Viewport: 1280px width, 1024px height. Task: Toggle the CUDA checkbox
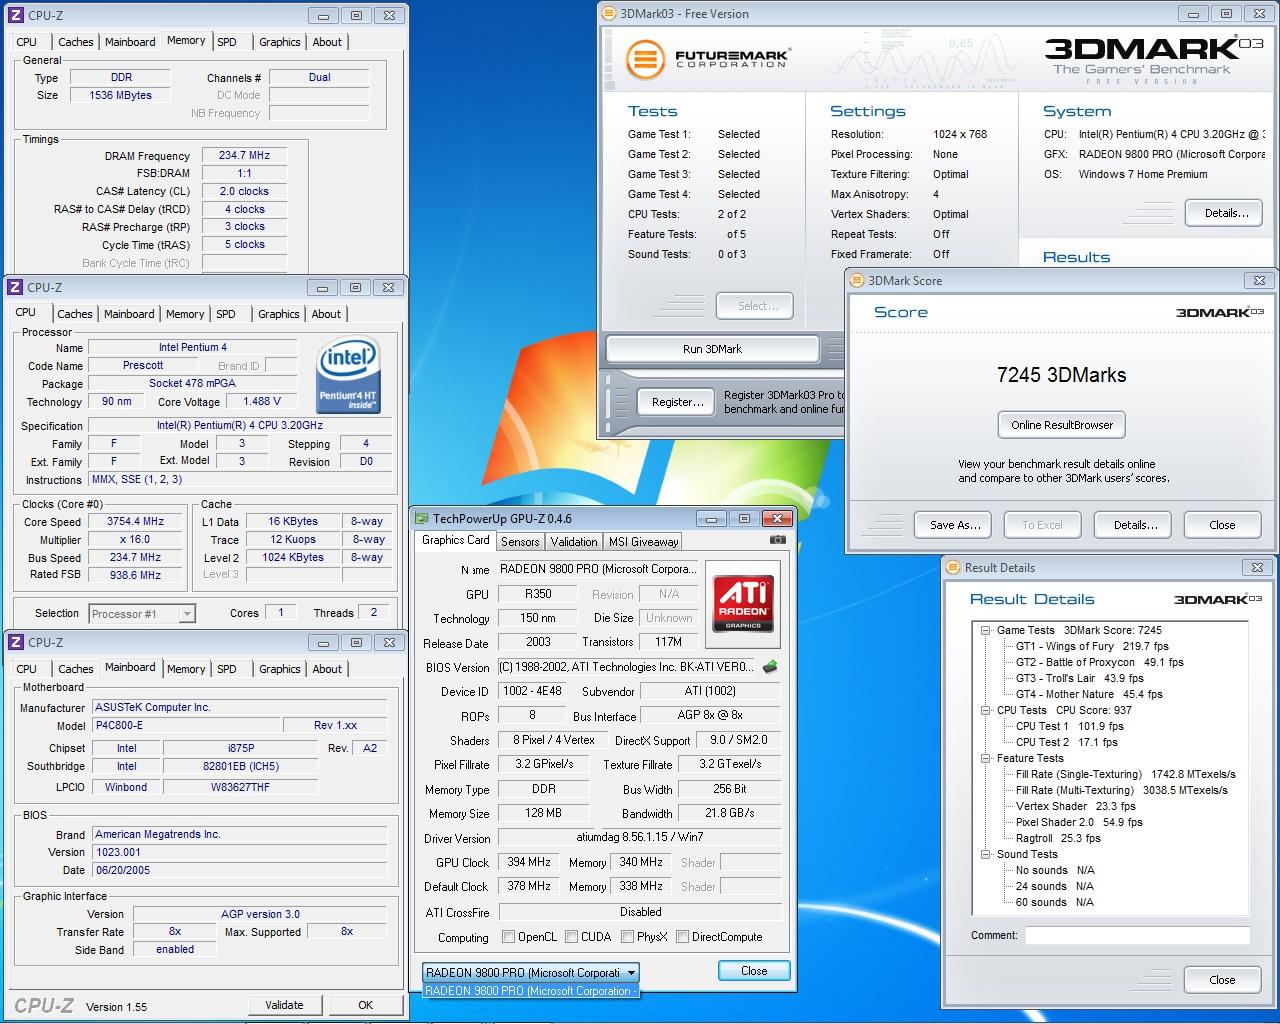571,937
